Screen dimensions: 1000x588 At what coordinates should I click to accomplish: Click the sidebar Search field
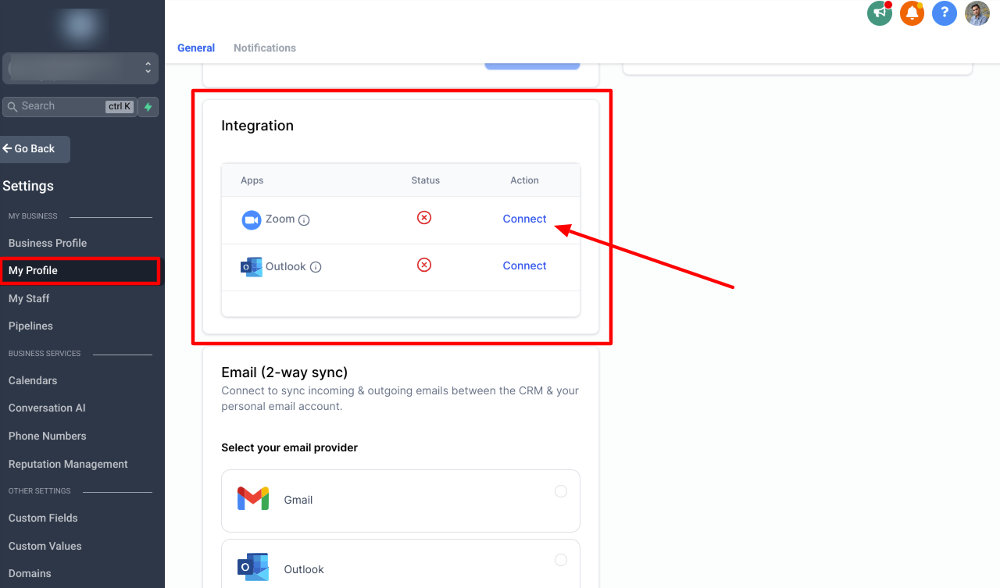60,106
